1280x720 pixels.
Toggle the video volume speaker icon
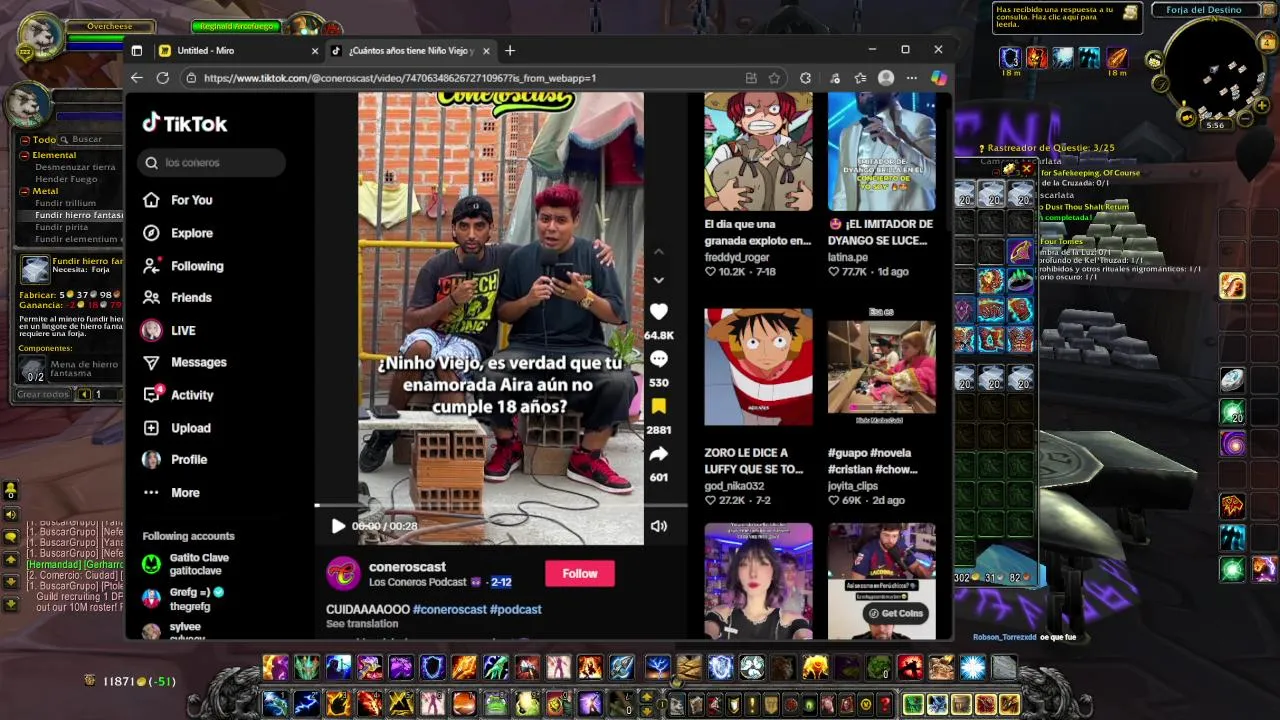[x=658, y=526]
